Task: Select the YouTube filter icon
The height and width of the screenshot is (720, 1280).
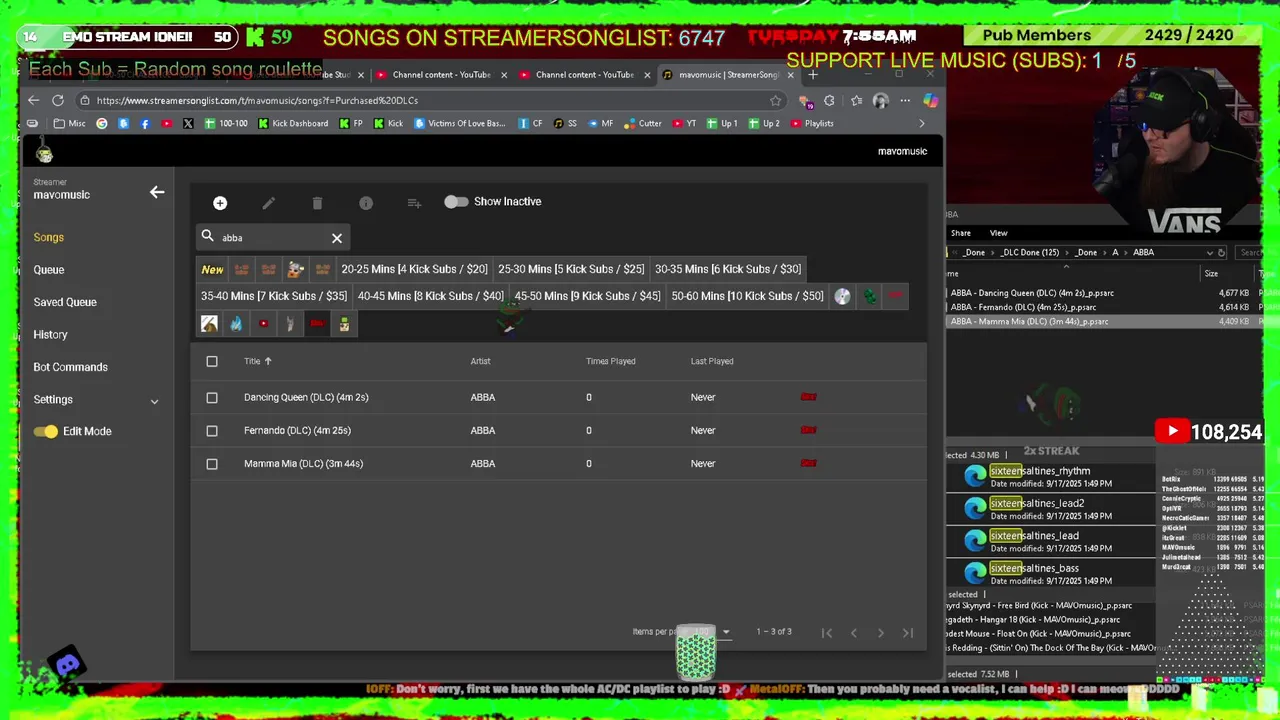Action: click(263, 324)
